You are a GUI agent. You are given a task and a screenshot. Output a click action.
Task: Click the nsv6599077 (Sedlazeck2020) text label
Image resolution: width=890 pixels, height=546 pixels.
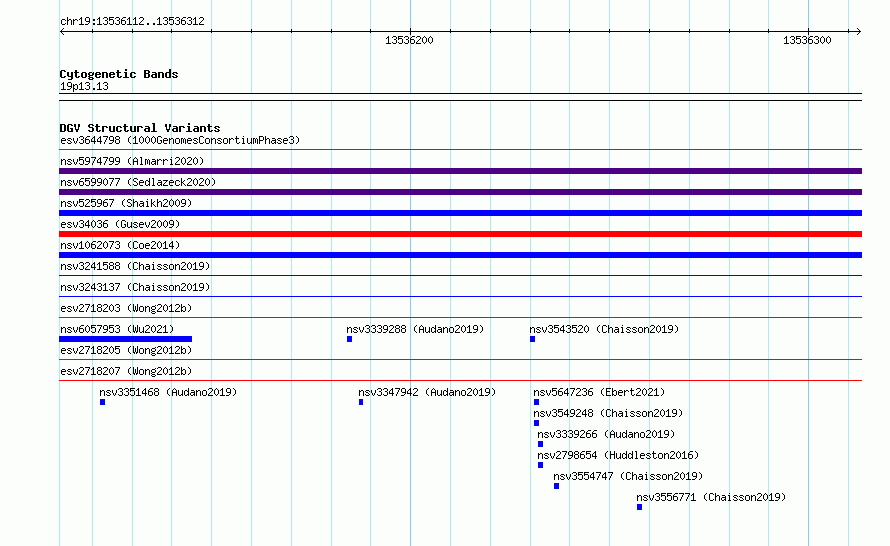tap(138, 182)
